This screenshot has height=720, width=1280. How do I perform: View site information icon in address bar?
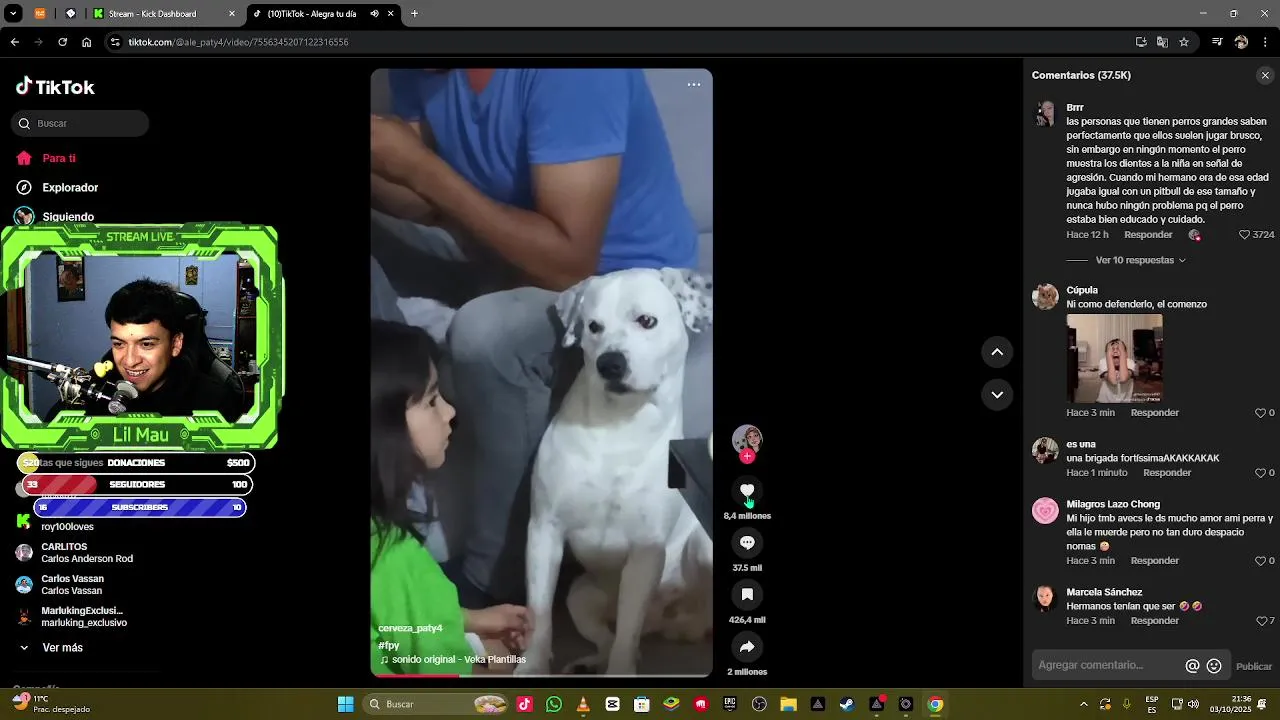tap(115, 42)
